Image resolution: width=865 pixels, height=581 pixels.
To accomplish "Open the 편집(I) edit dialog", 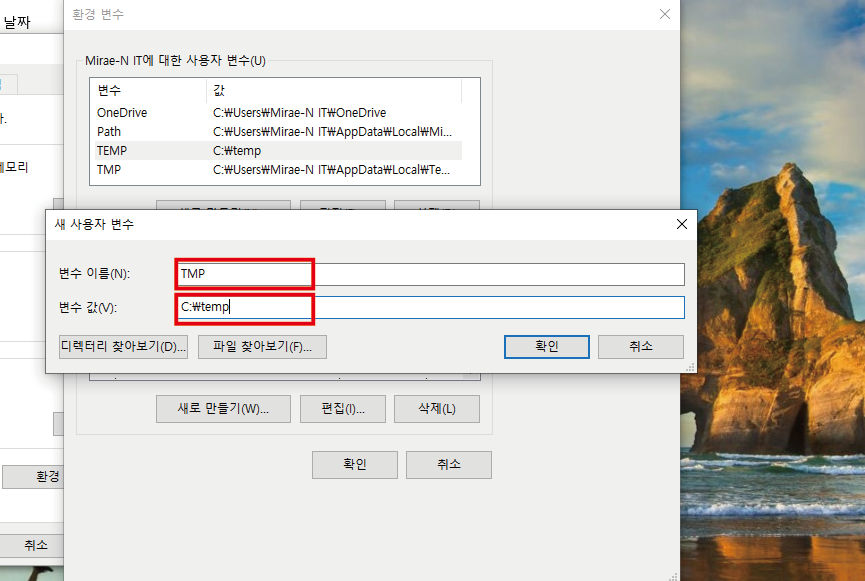I will [x=342, y=408].
